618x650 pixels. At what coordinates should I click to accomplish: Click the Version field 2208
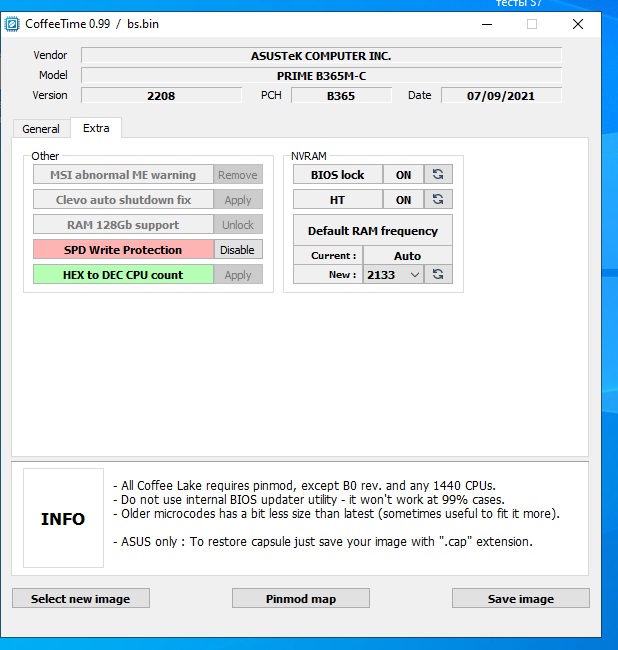[x=161, y=95]
